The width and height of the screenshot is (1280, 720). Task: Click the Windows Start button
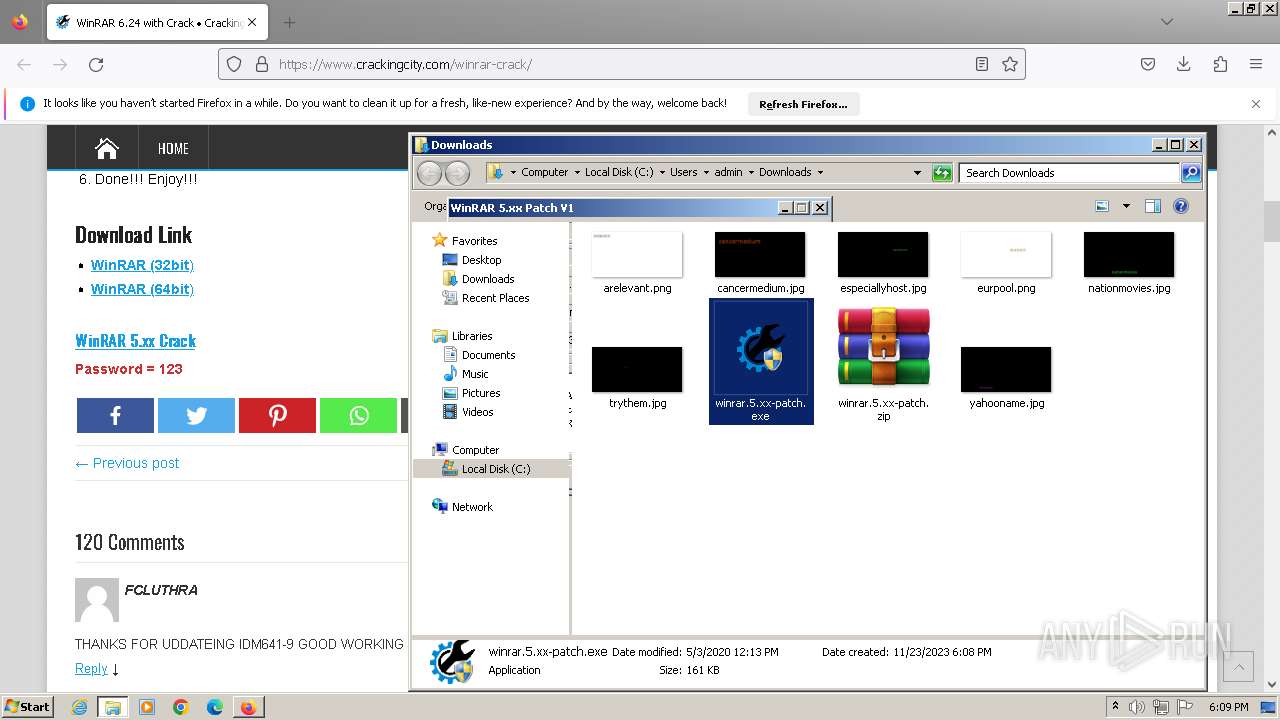[27, 707]
